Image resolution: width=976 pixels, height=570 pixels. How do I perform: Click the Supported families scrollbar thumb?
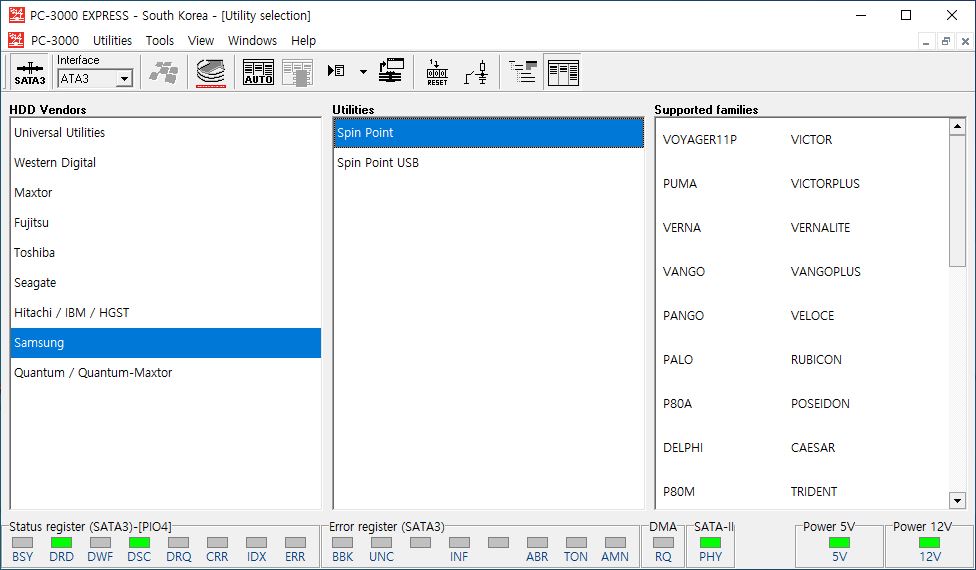[x=957, y=200]
